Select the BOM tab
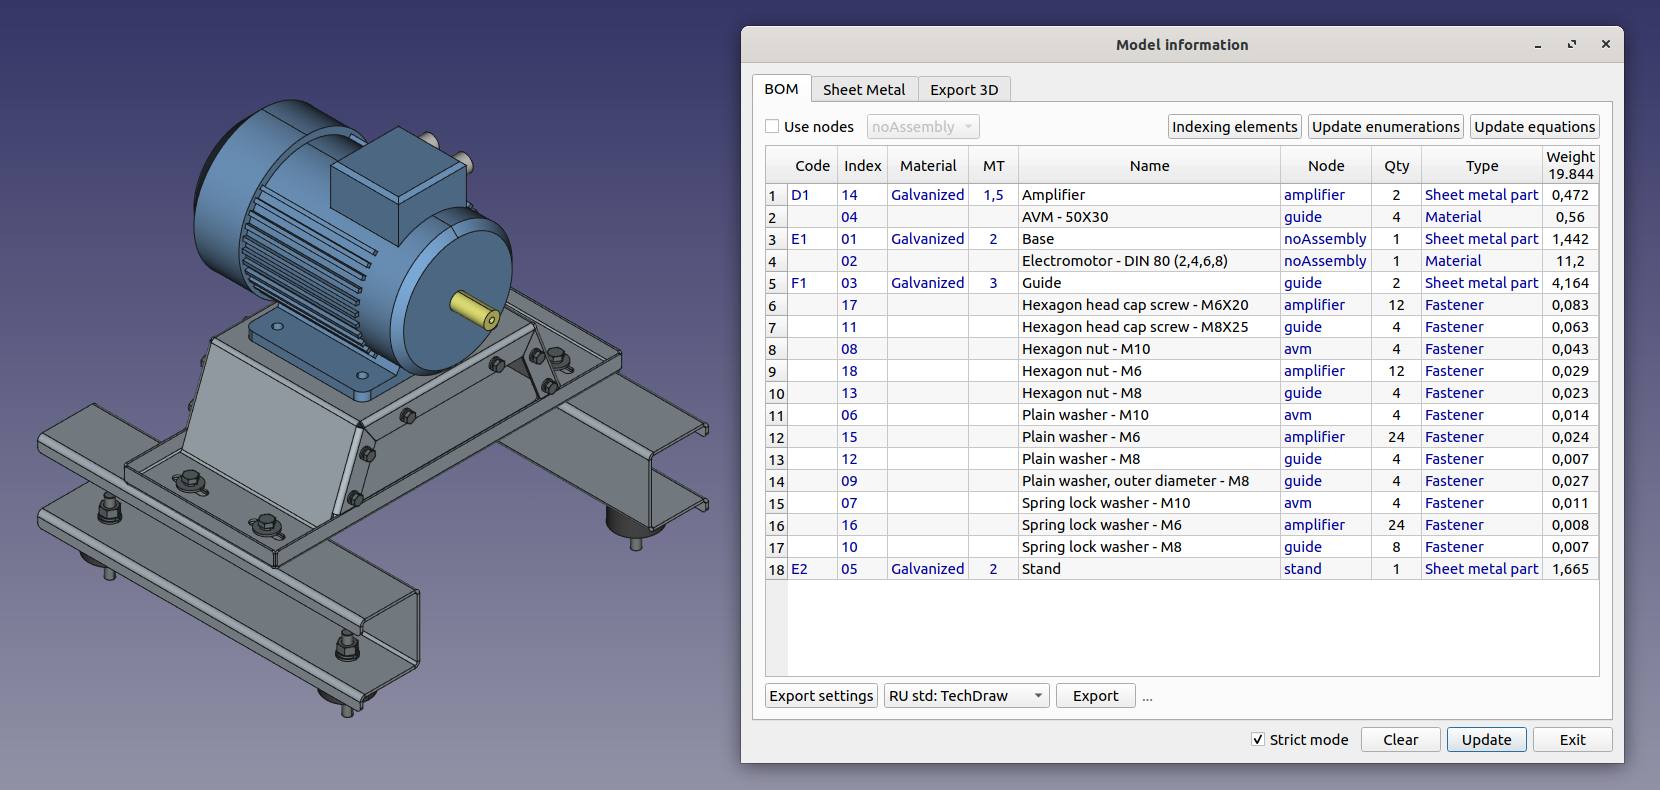 point(781,89)
